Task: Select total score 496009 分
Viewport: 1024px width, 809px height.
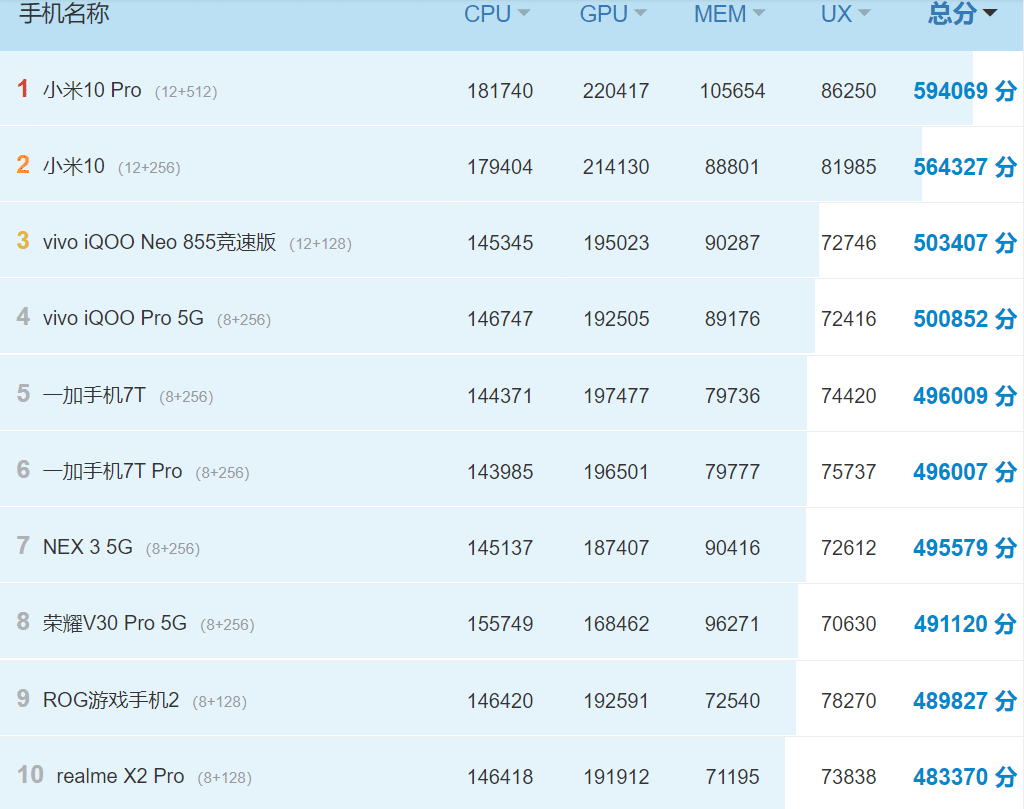Action: pyautogui.click(x=965, y=396)
